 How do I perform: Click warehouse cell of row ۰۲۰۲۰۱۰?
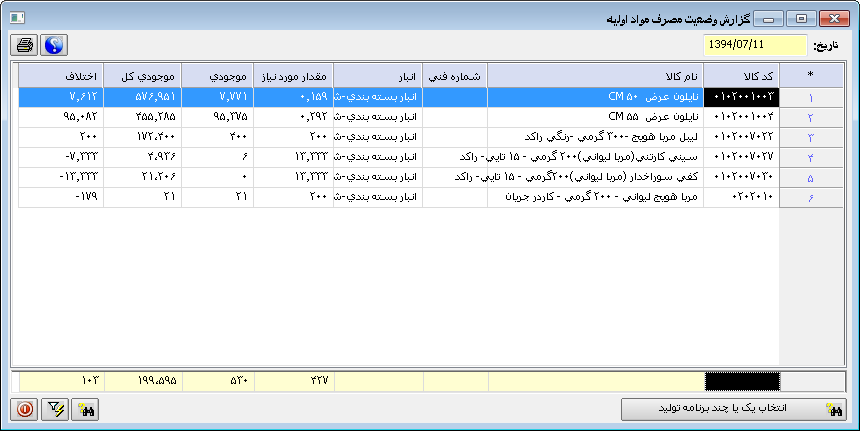pyautogui.click(x=377, y=197)
